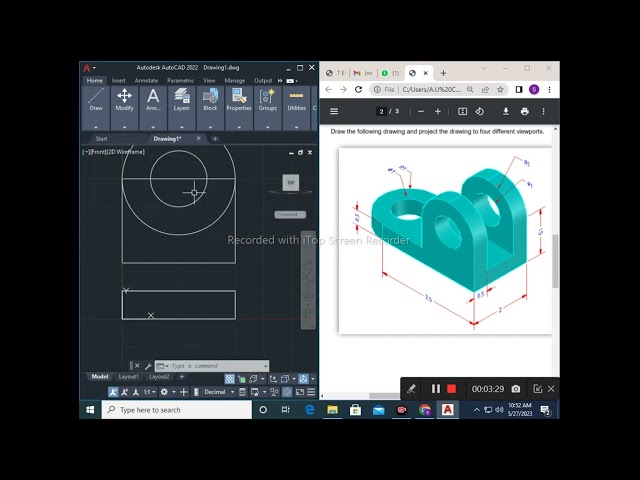Toggle auto-add annotation scales
The image size is (640, 480).
tap(124, 392)
